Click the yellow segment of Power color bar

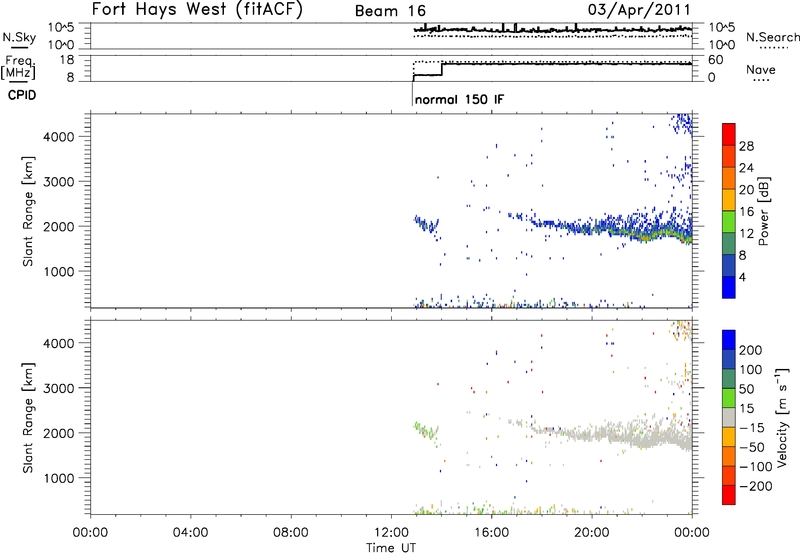729,199
